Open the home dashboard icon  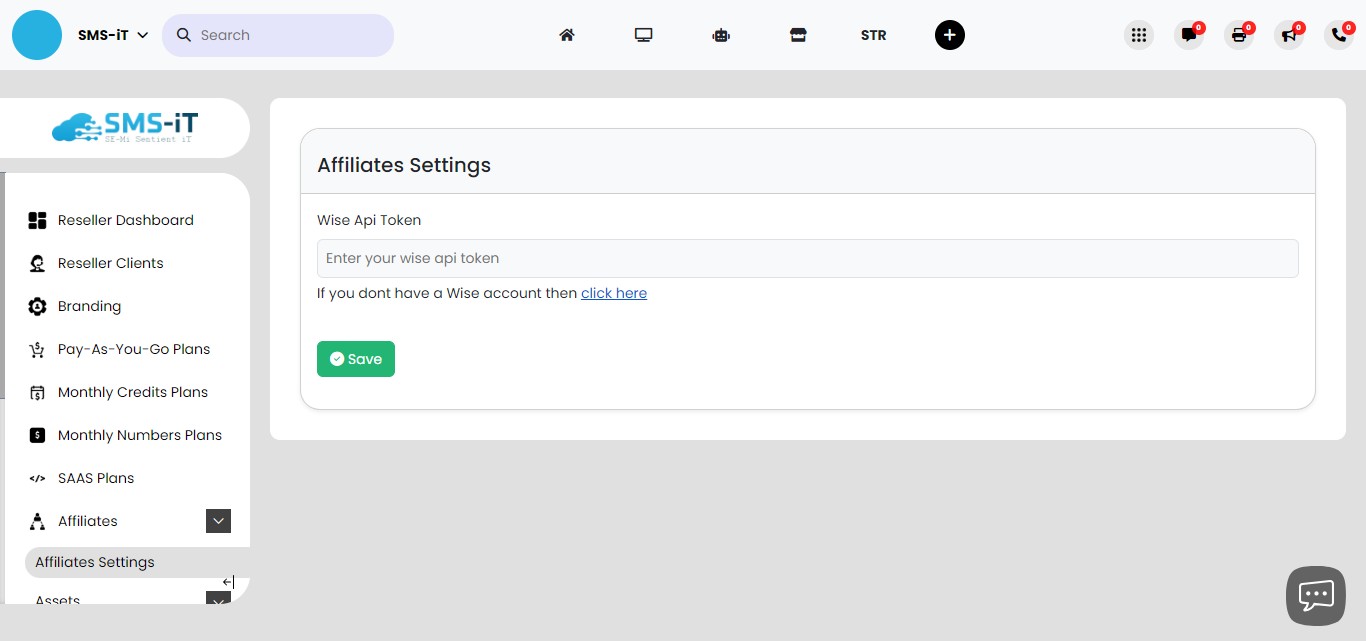[567, 34]
